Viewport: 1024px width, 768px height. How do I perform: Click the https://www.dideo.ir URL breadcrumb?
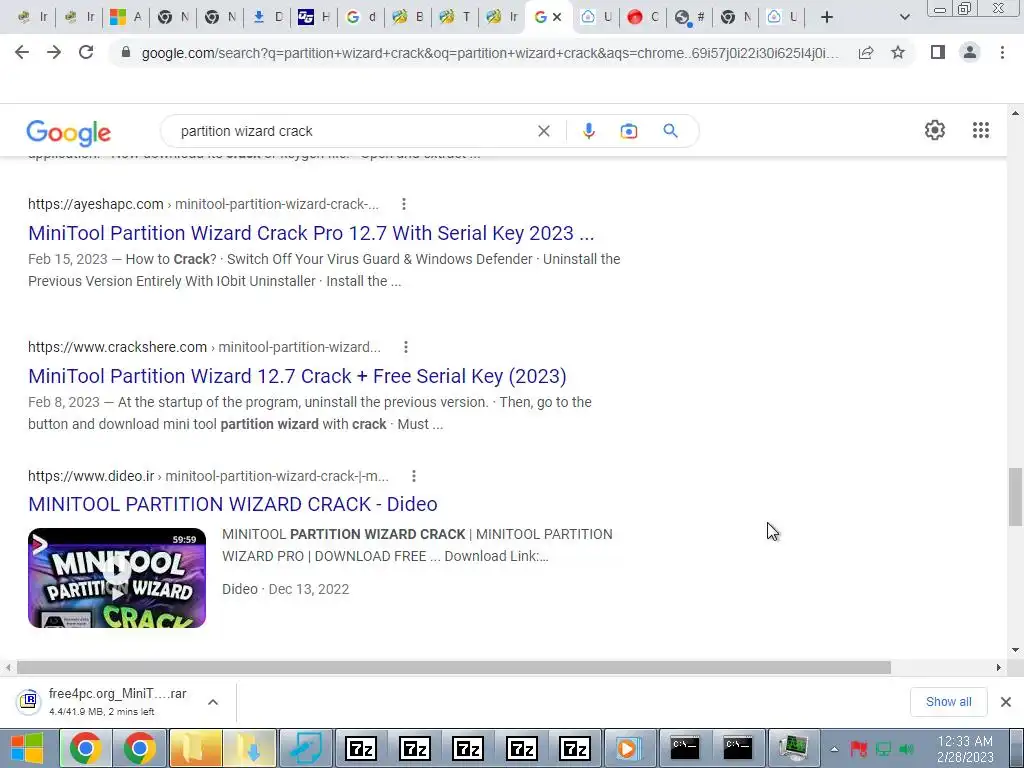click(x=91, y=477)
